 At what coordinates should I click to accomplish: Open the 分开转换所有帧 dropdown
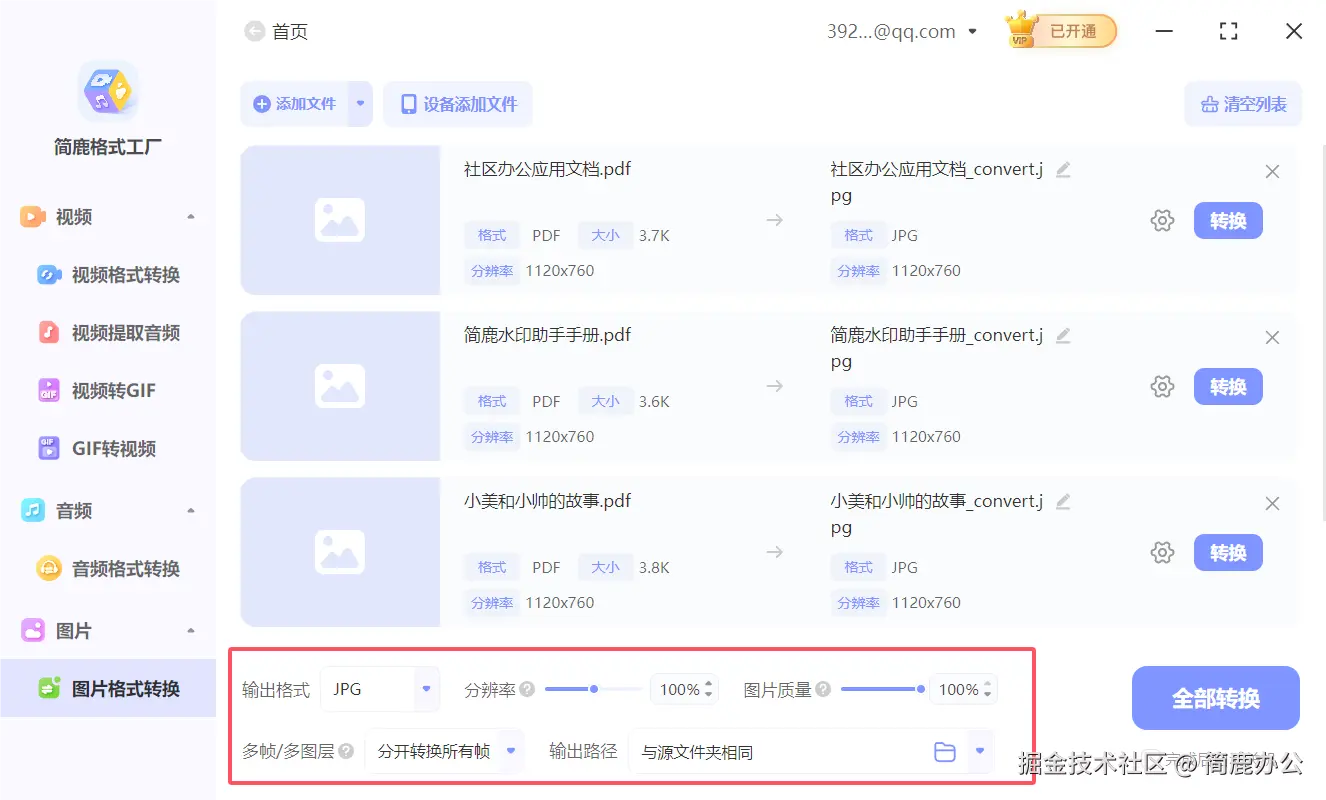(x=444, y=751)
